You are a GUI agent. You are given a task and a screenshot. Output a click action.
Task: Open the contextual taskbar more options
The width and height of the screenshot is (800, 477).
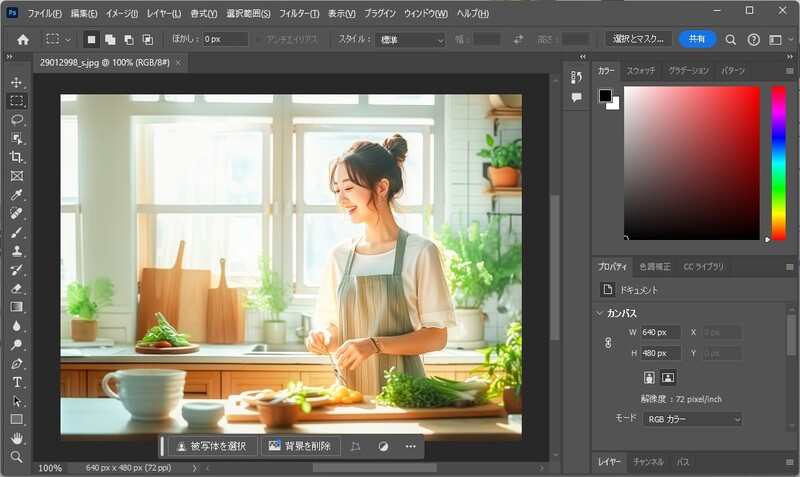click(x=411, y=446)
